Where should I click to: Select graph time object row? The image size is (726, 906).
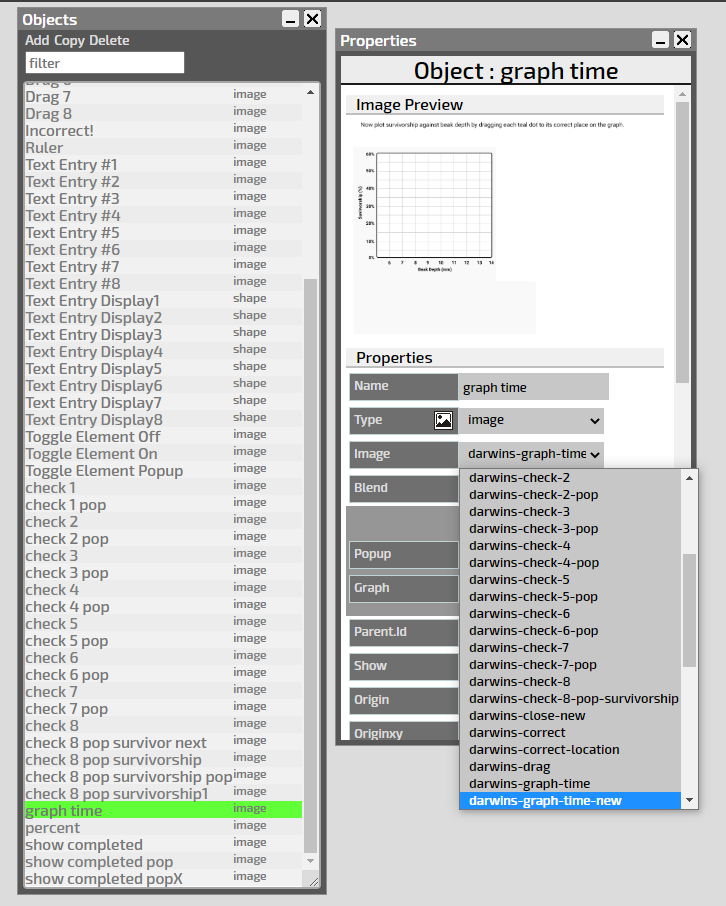pos(163,810)
